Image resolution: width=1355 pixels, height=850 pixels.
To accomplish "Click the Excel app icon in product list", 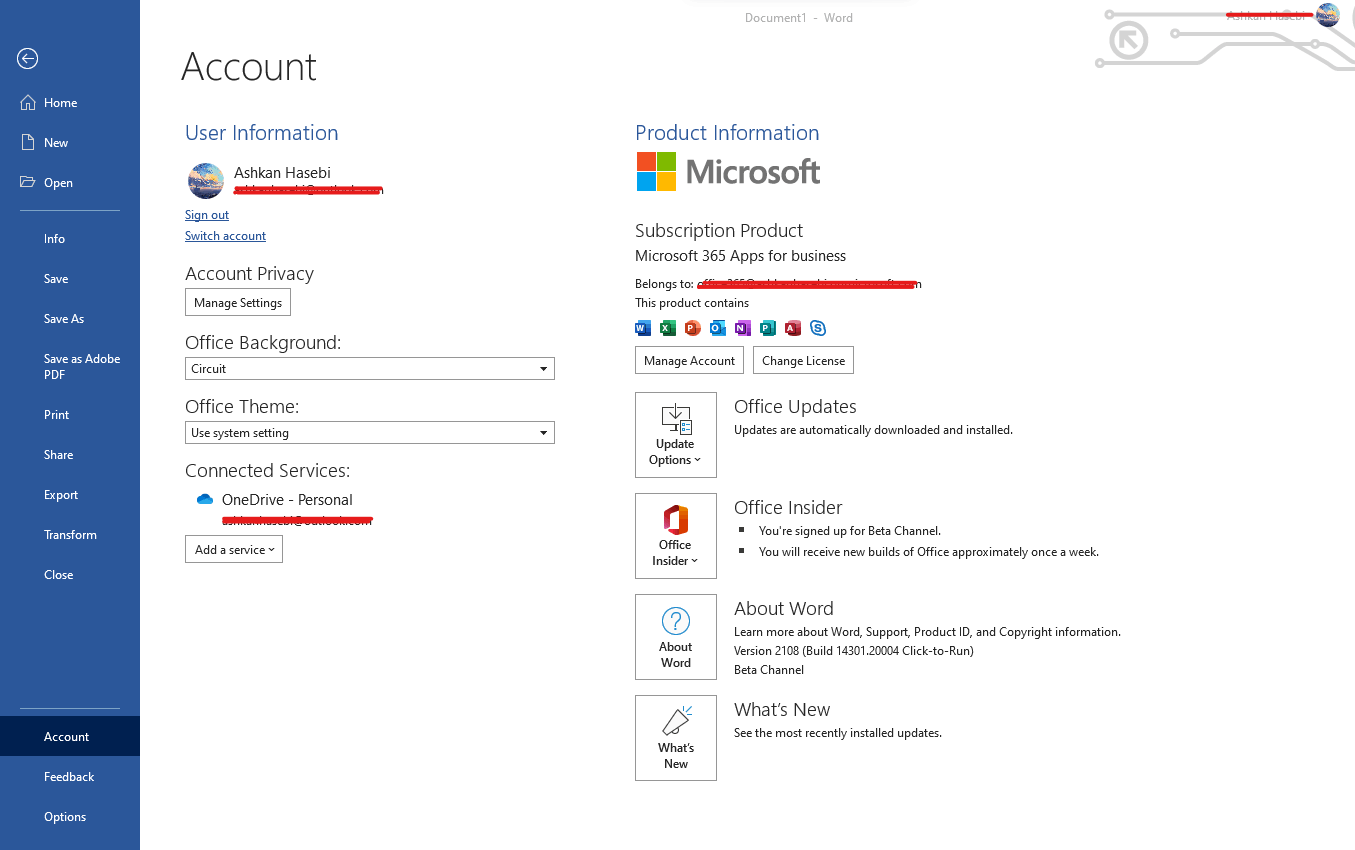I will tap(668, 328).
